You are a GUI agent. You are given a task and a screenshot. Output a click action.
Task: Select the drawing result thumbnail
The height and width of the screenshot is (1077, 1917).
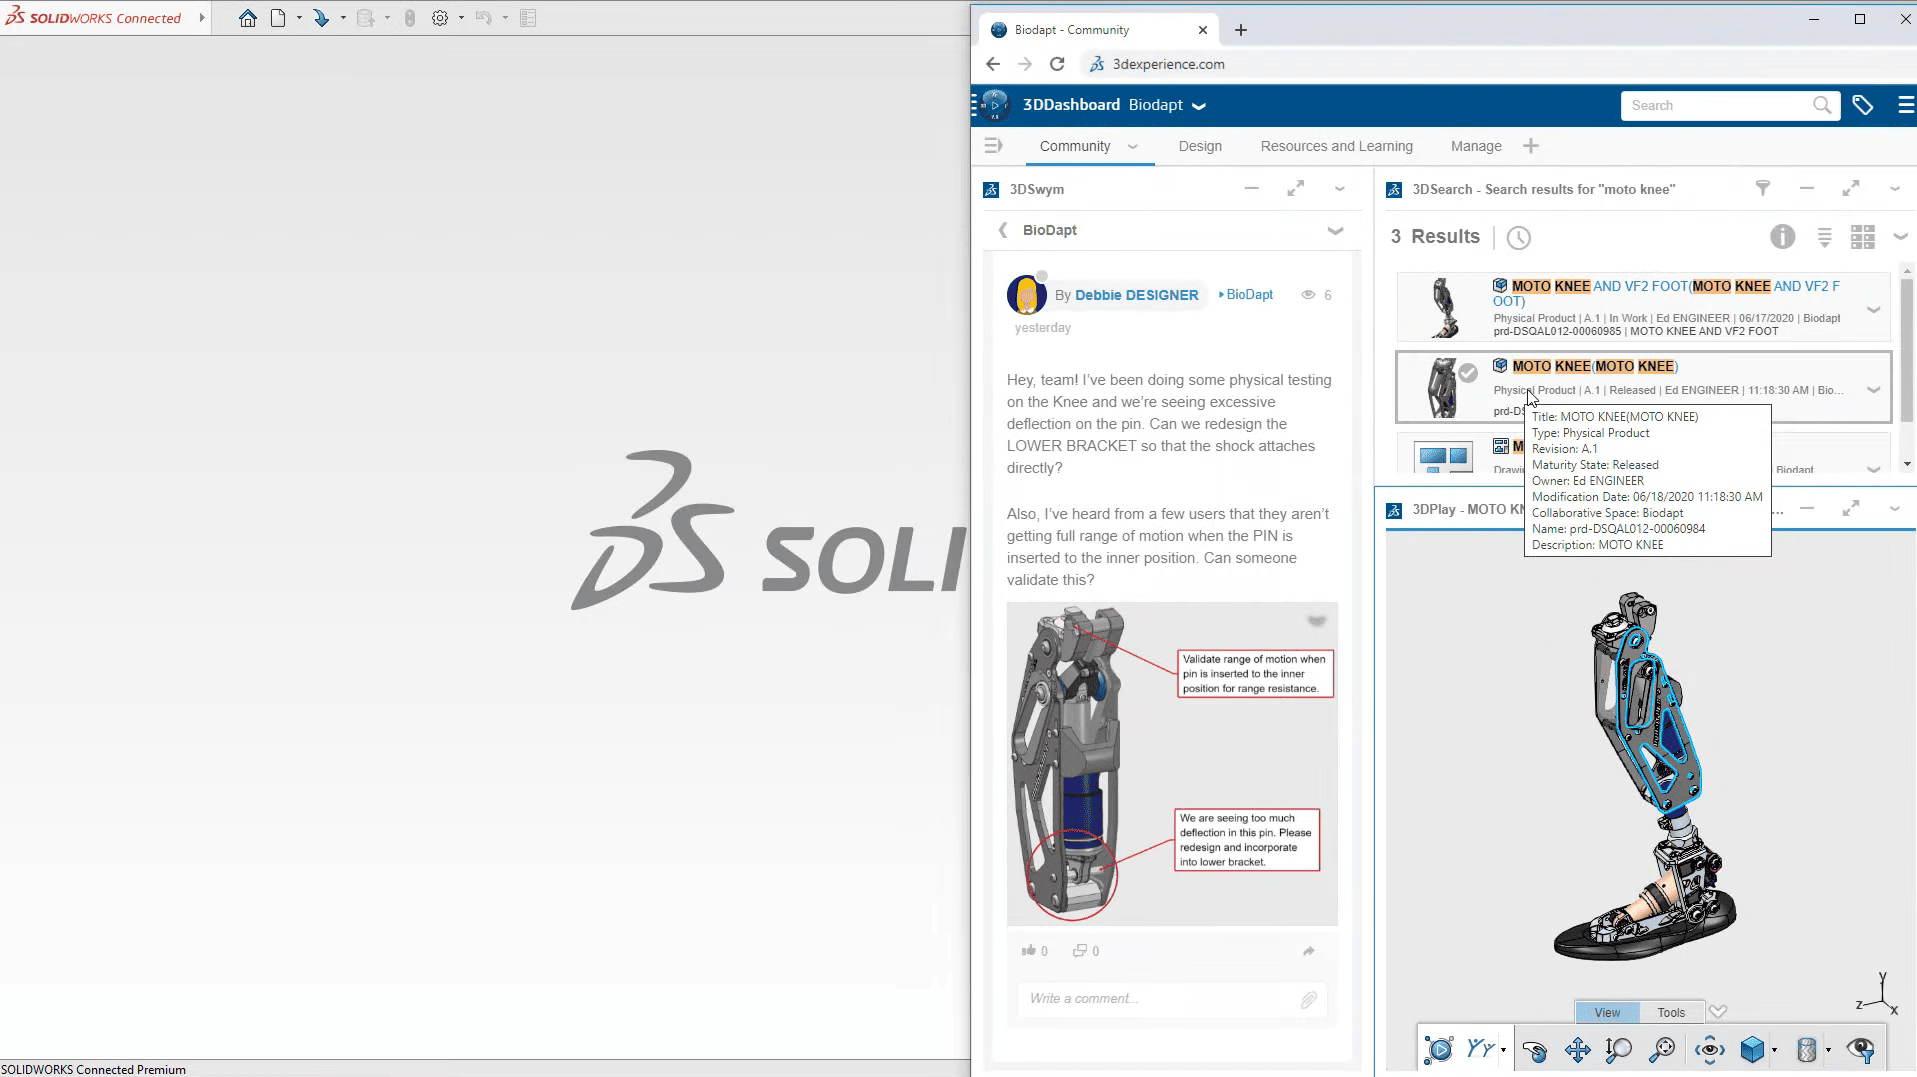(1444, 457)
